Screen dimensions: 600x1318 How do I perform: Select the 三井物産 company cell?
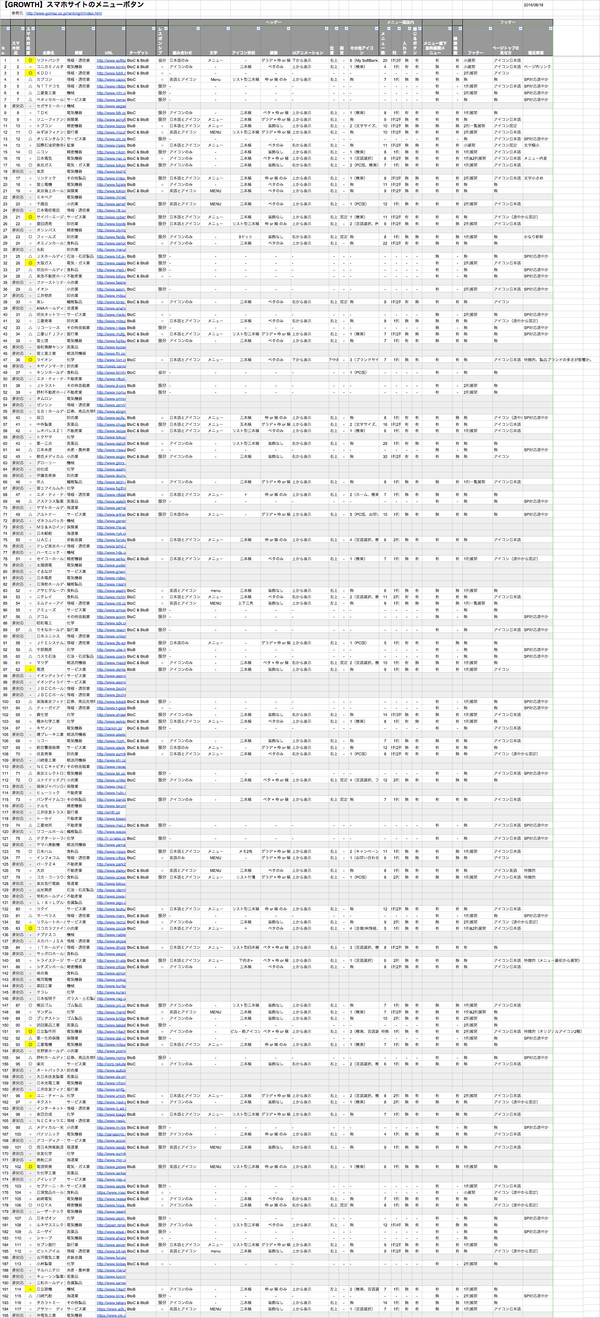[50, 296]
